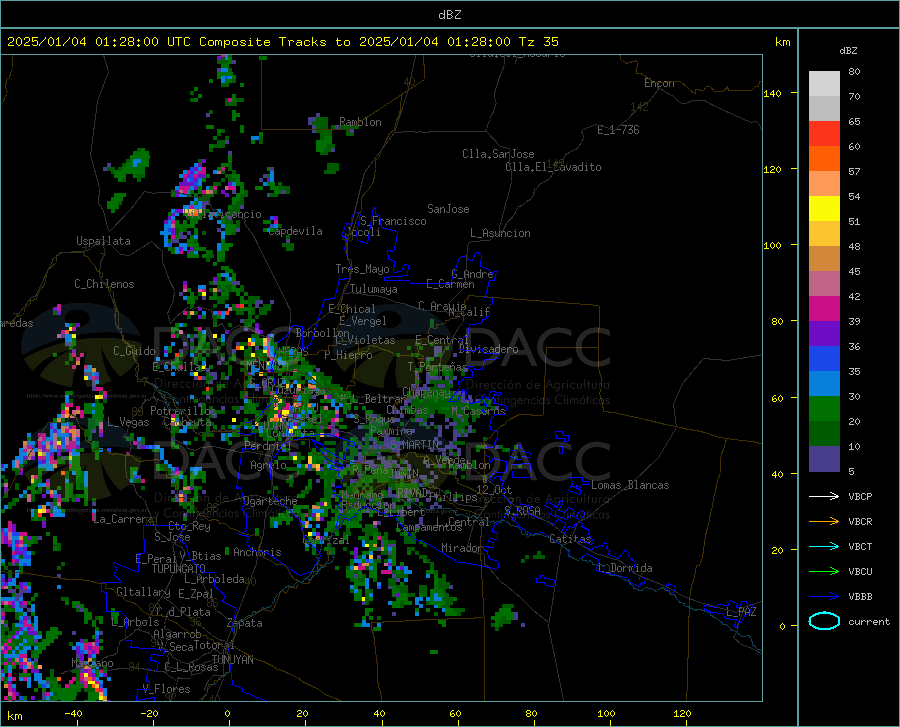
Task: Click the Encon label at top right
Action: pos(659,83)
